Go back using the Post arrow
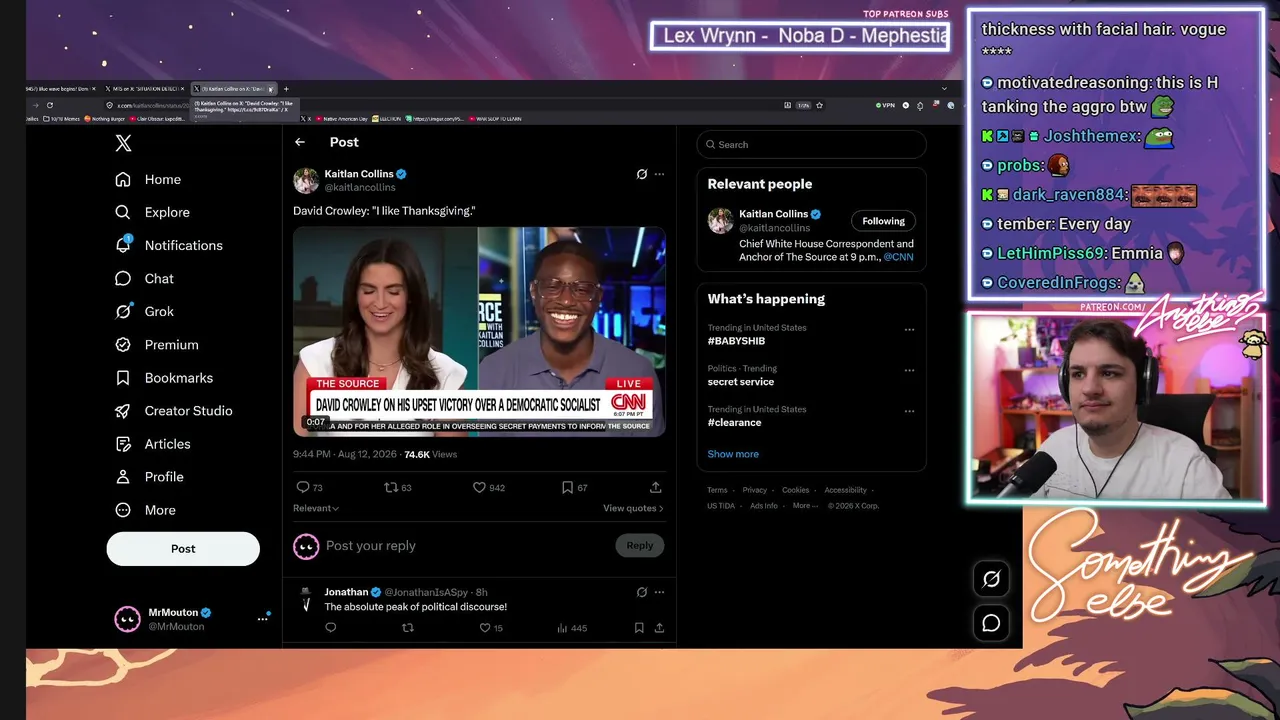Viewport: 1280px width, 720px height. [x=300, y=142]
